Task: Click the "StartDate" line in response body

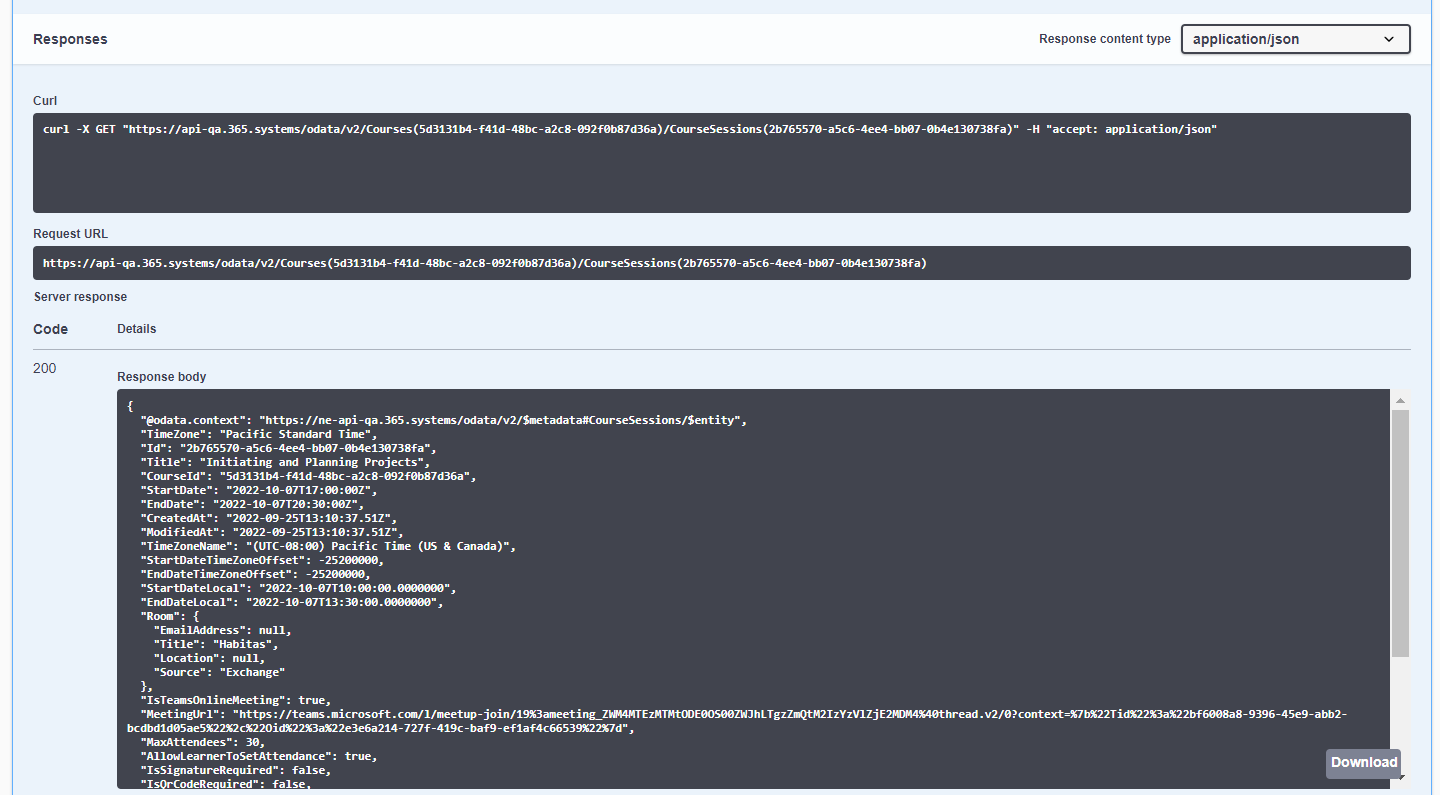Action: [x=259, y=490]
